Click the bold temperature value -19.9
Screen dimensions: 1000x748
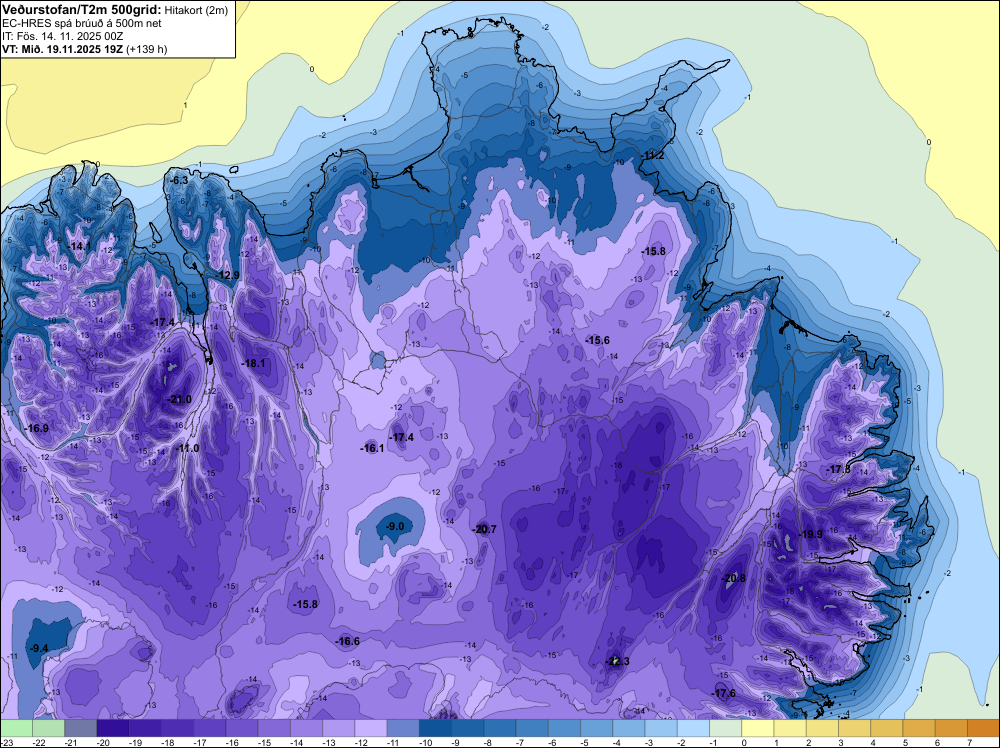point(811,534)
